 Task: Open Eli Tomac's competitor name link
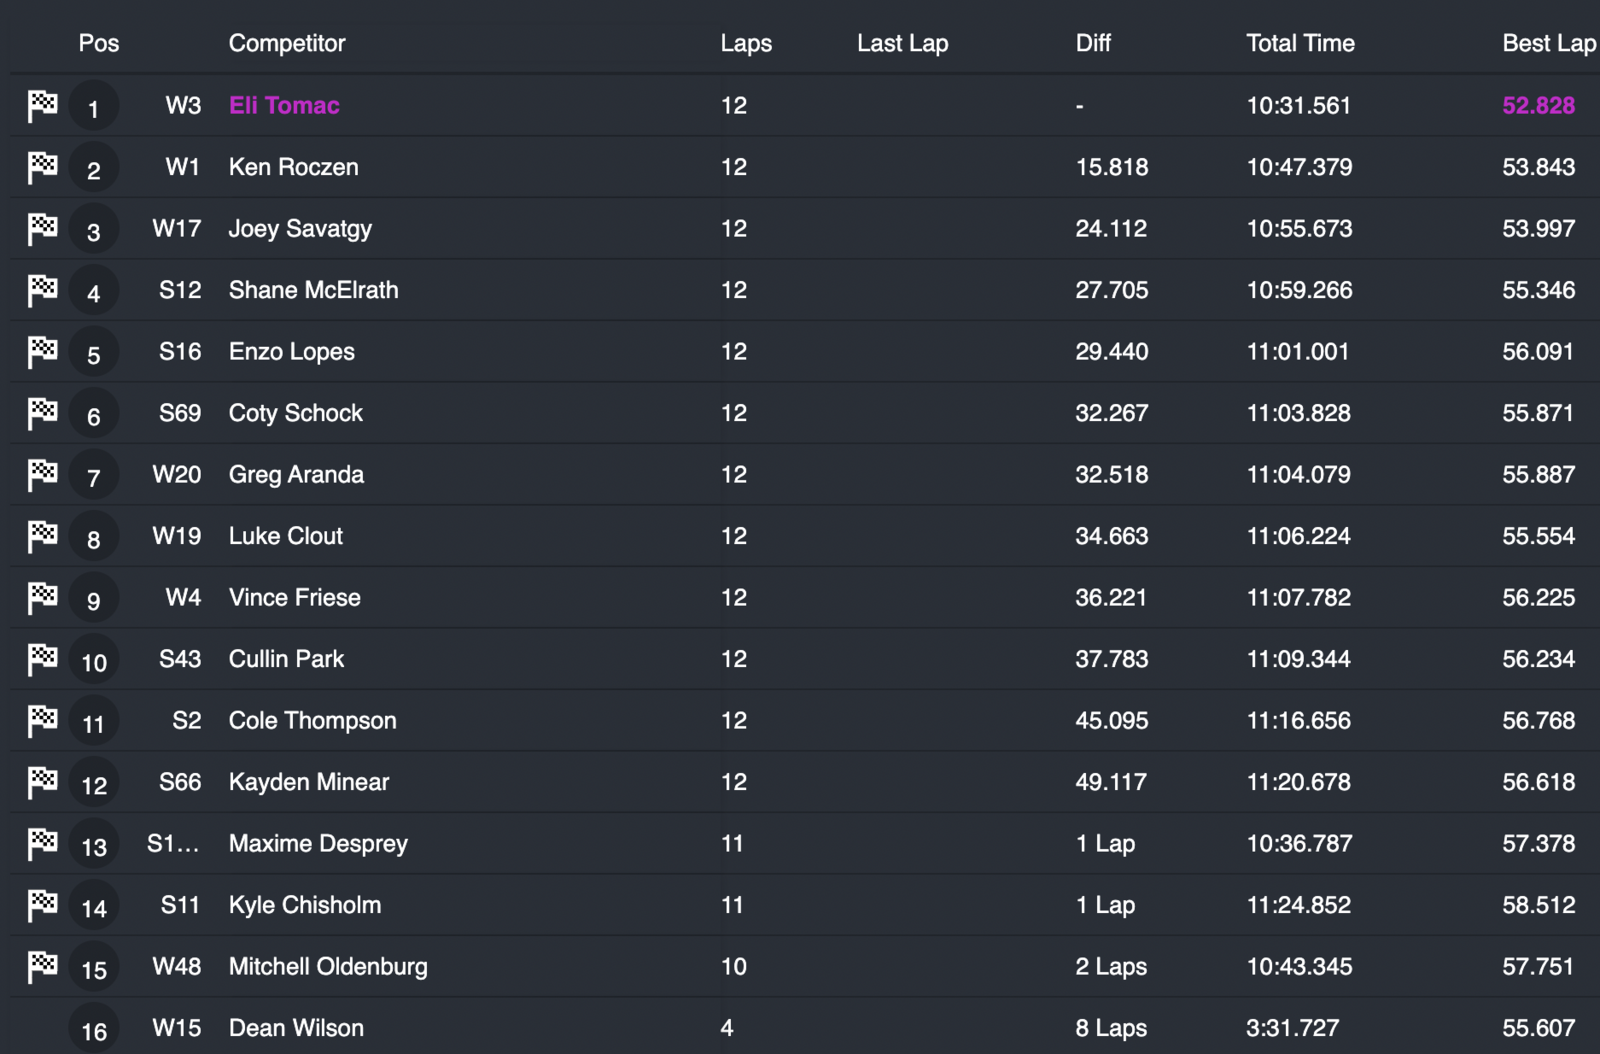[284, 105]
